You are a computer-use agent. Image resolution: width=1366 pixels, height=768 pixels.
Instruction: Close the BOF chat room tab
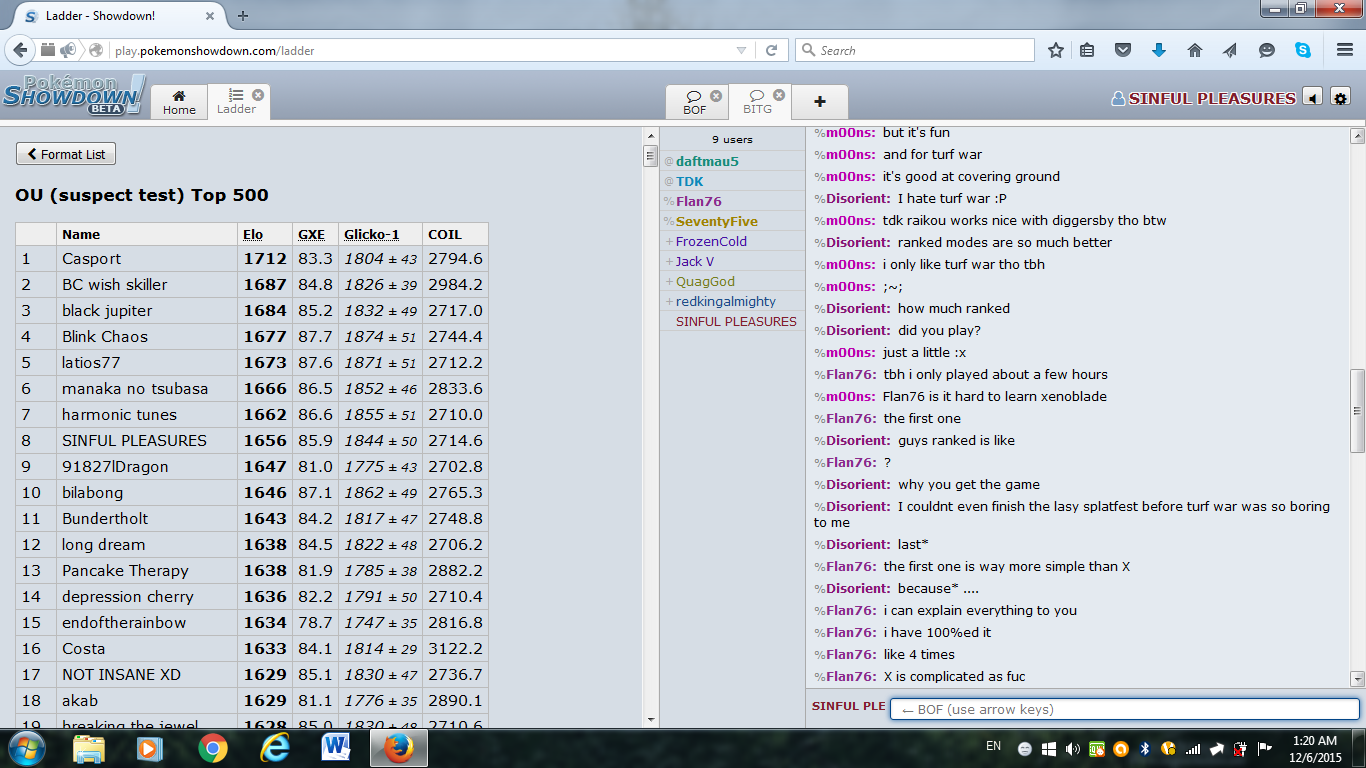point(716,95)
